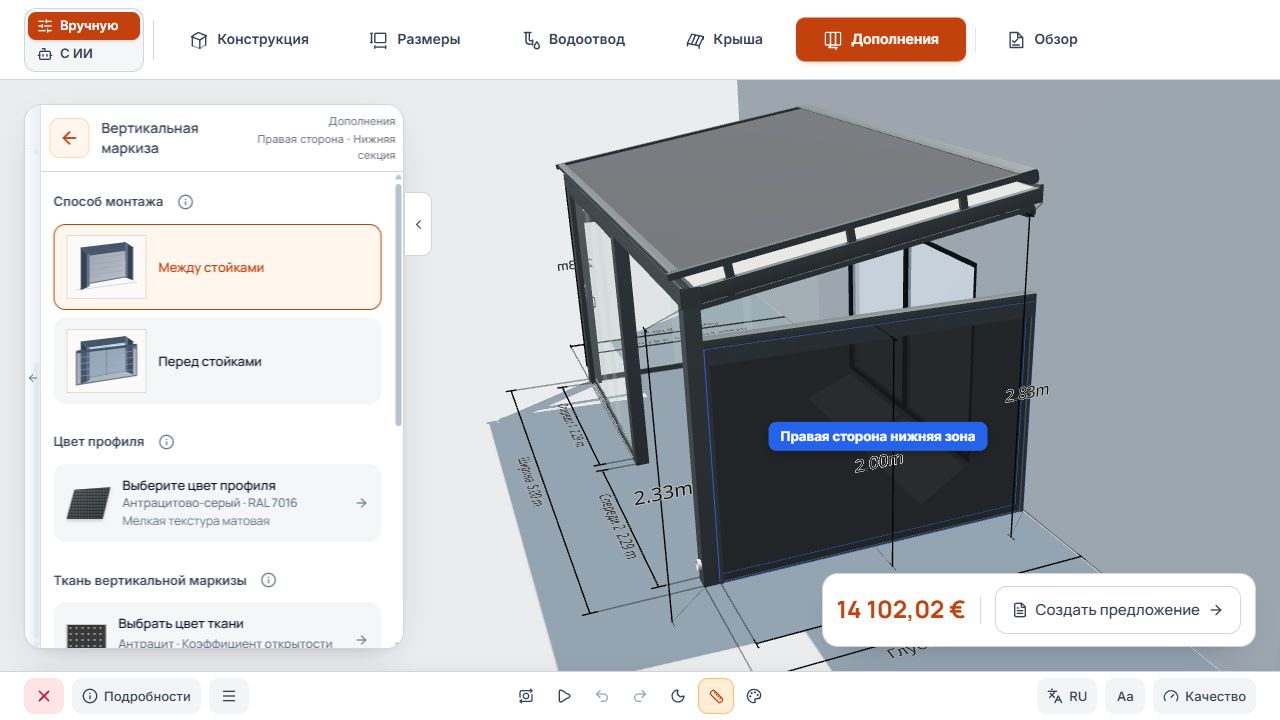Collapse the side panel with left chevron
The width and height of the screenshot is (1280, 720).
click(418, 224)
